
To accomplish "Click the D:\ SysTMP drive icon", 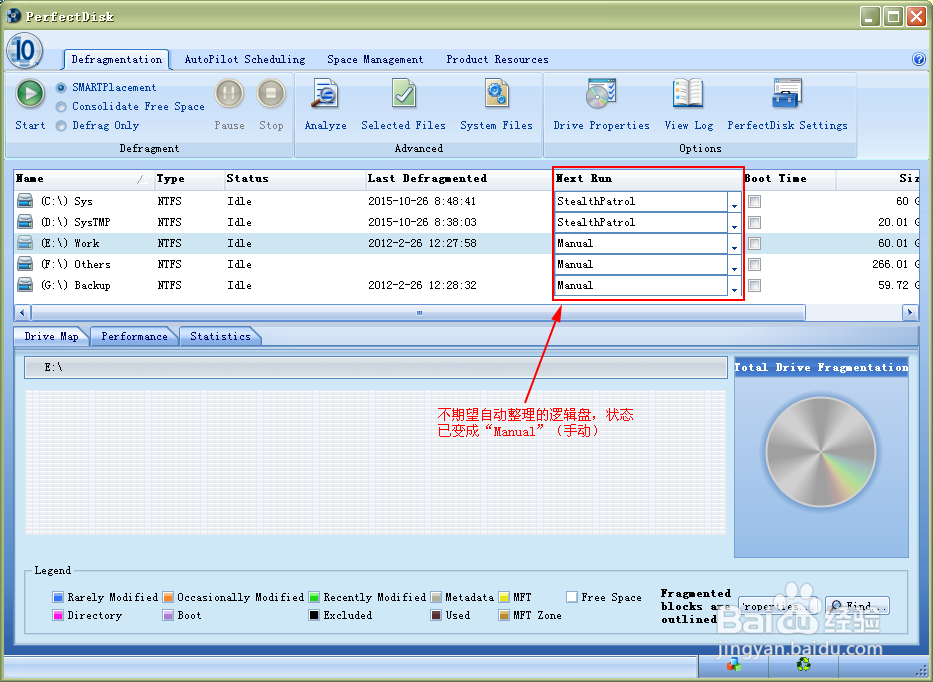I will 25,222.
